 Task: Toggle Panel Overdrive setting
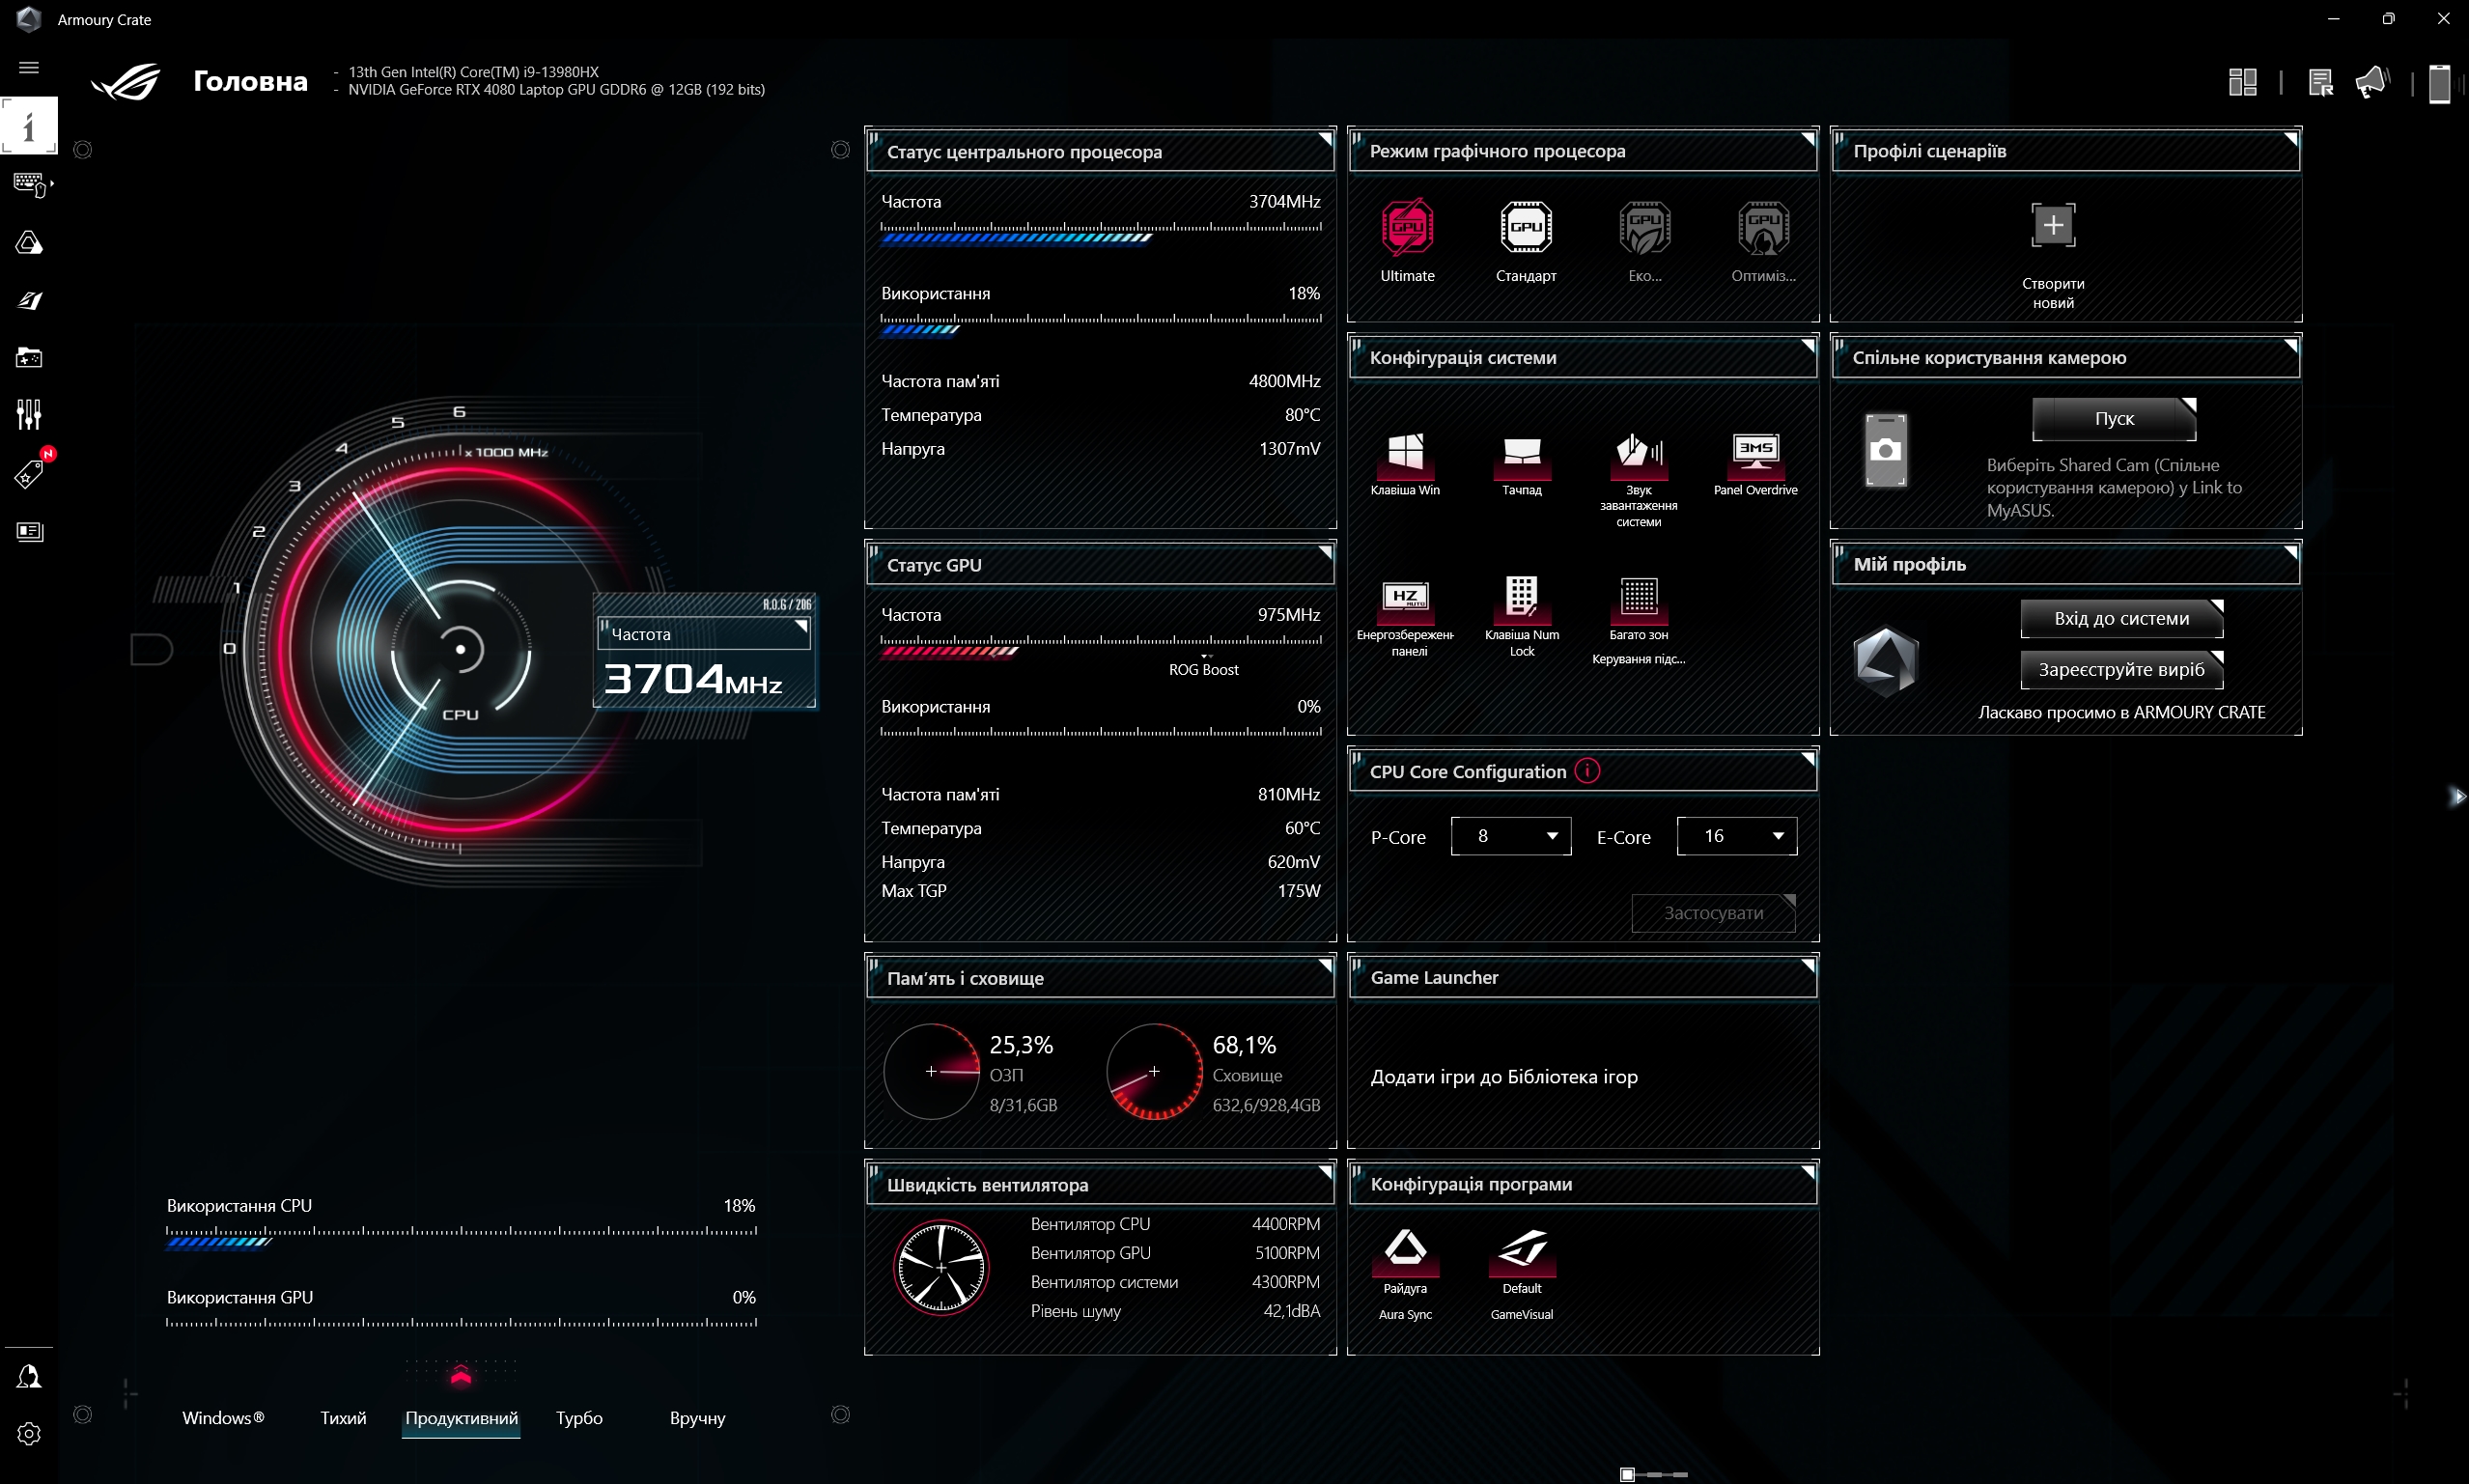(1755, 453)
